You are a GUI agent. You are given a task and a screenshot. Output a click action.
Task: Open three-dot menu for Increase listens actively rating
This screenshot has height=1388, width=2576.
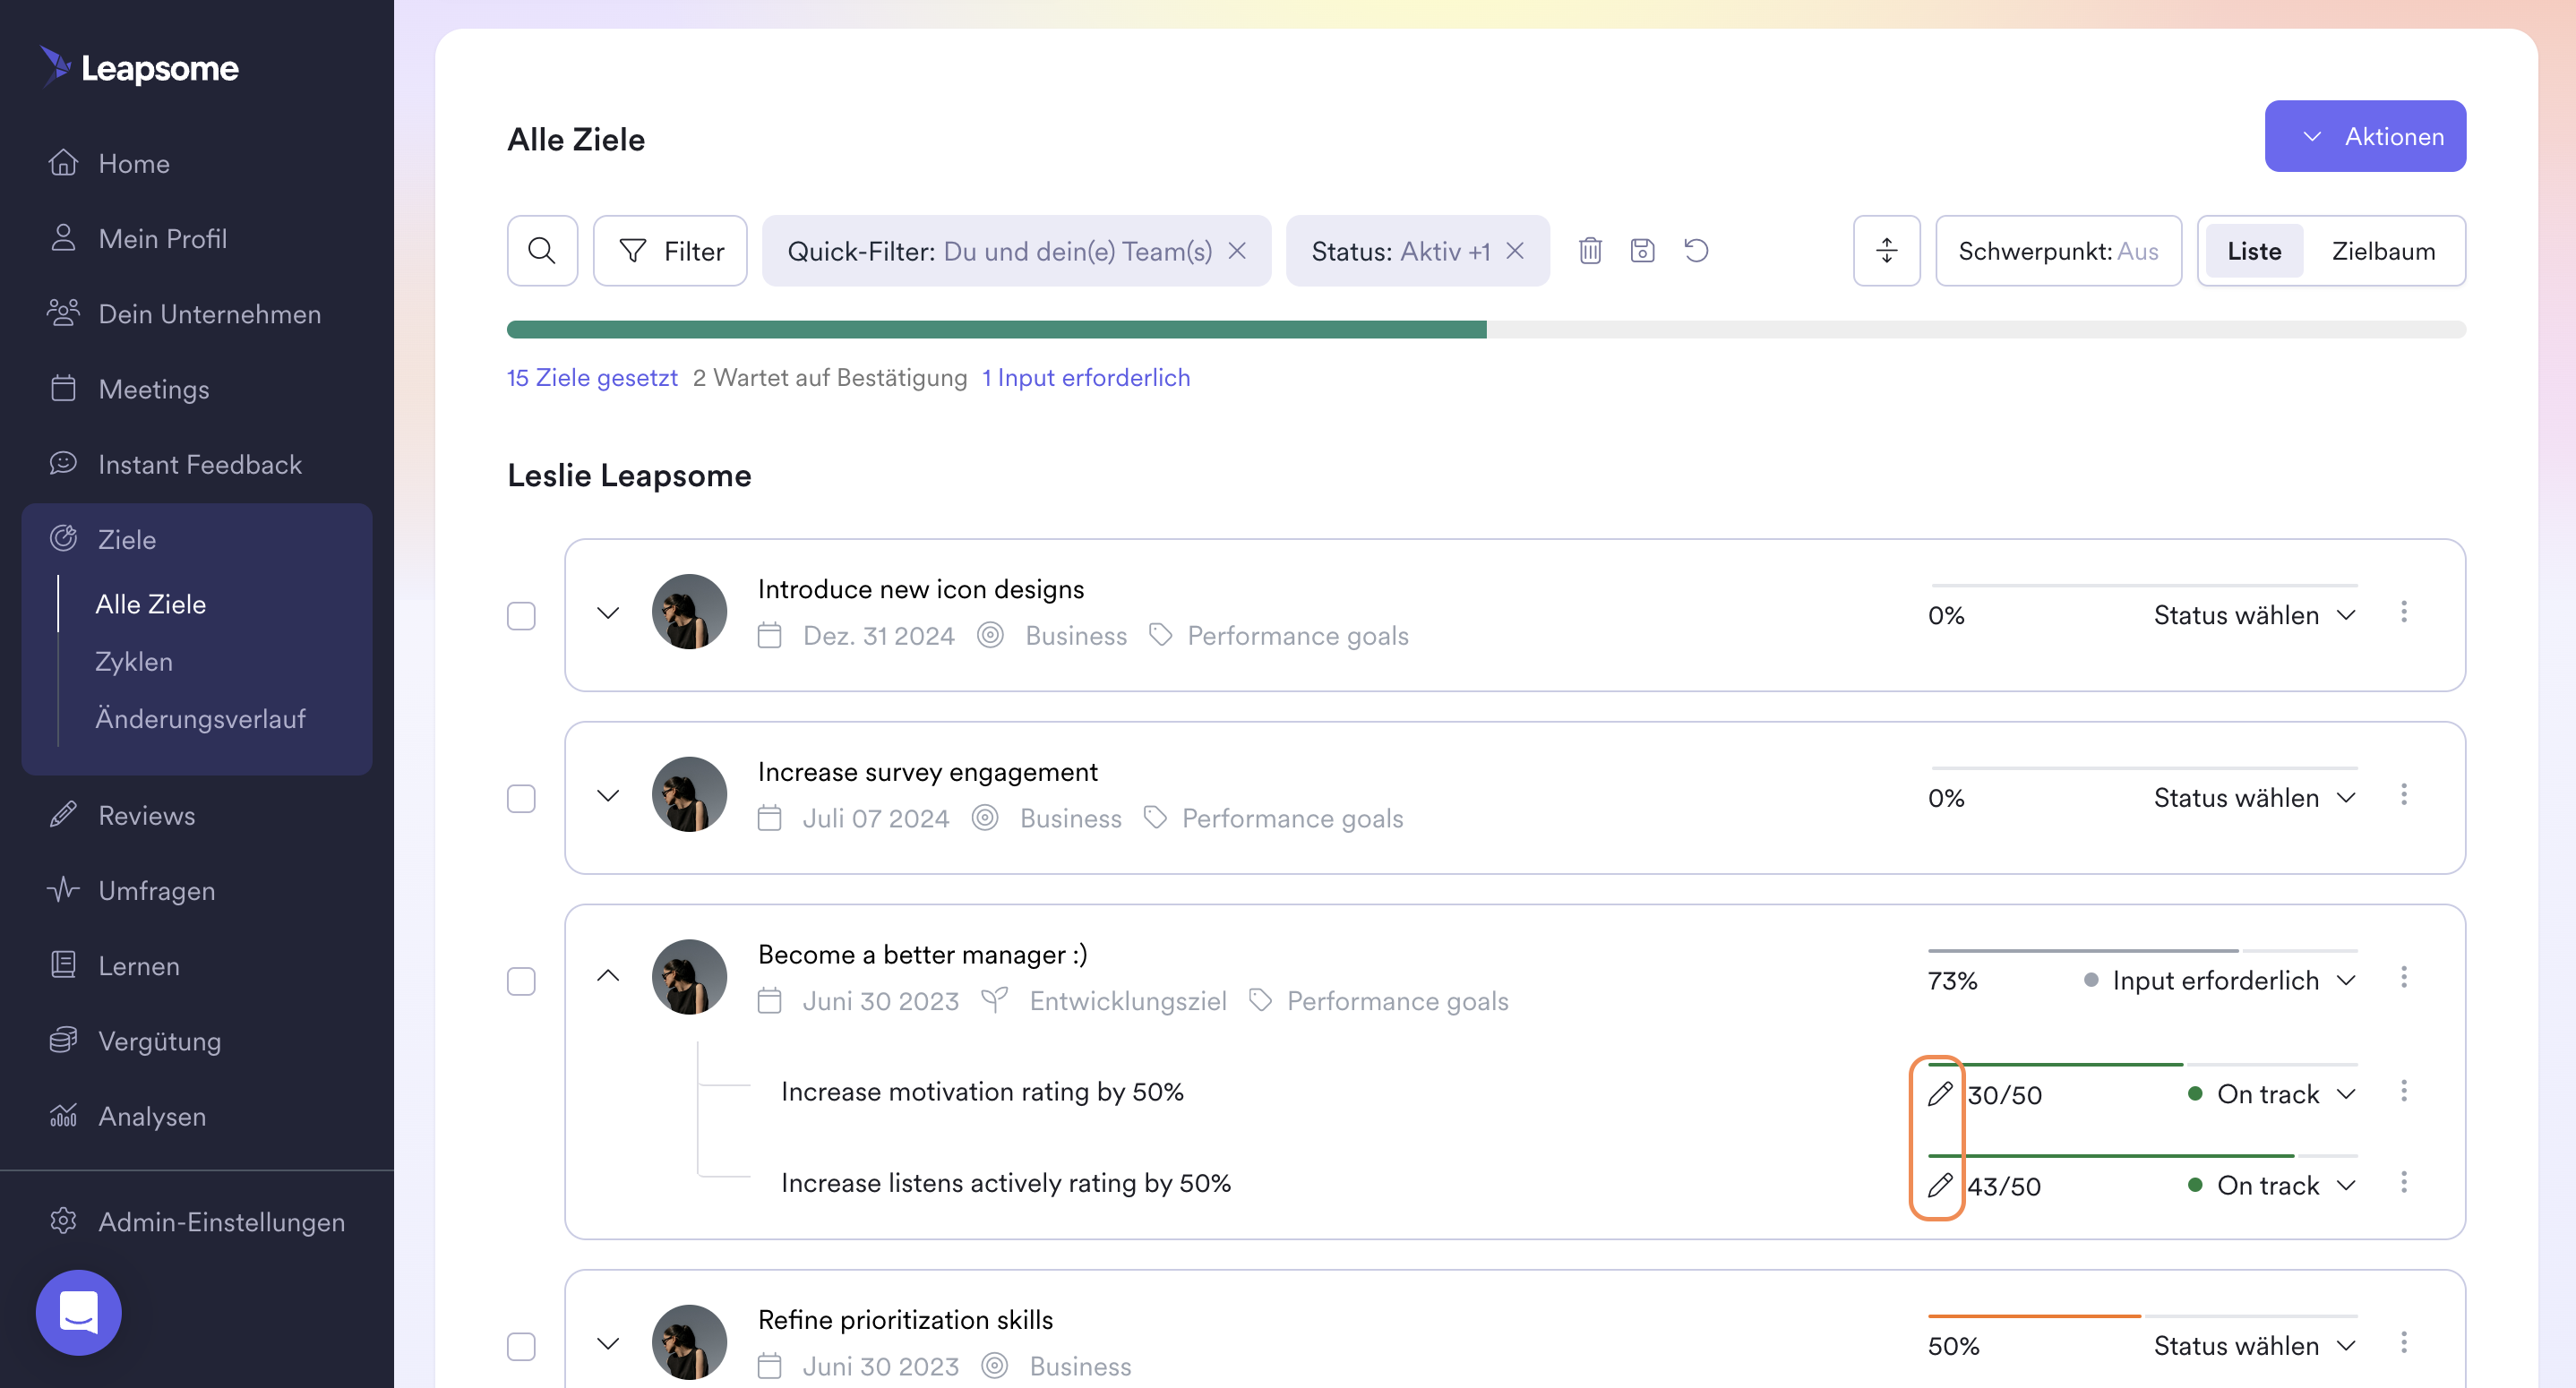tap(2404, 1183)
